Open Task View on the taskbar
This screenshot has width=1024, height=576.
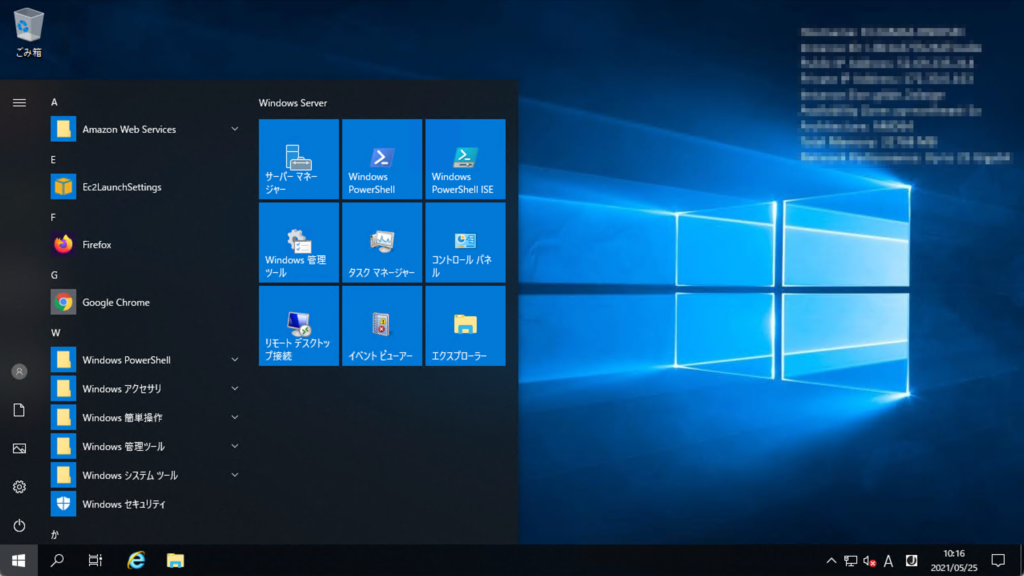coord(95,560)
